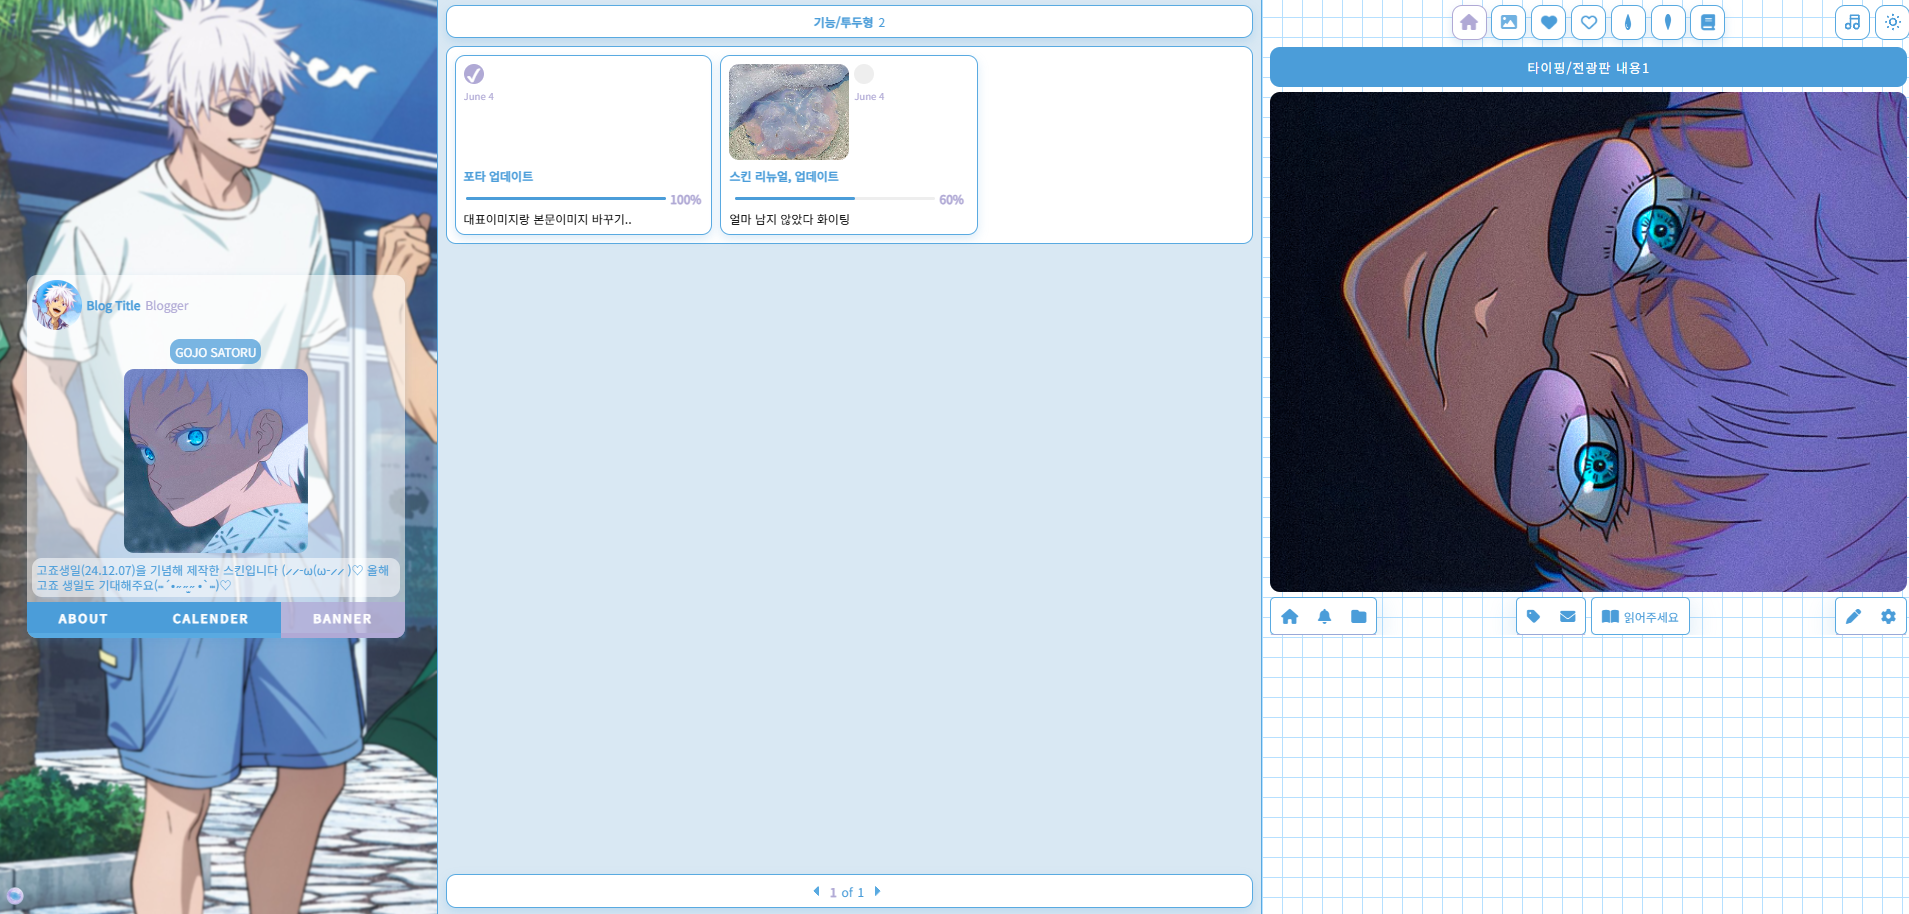Toggle the empty circle on 스킨 리뉴얼 card

(864, 74)
